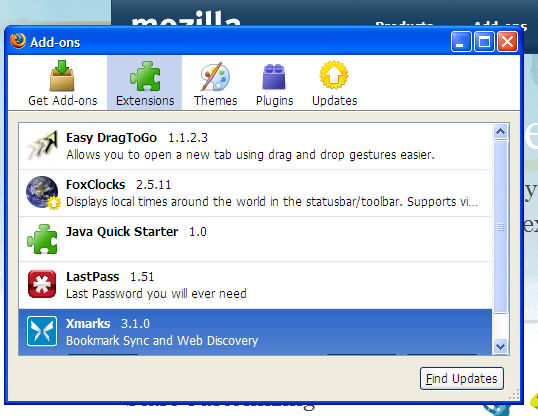The height and width of the screenshot is (416, 538).
Task: Select the Easy DragToGo extension name
Action: point(111,138)
